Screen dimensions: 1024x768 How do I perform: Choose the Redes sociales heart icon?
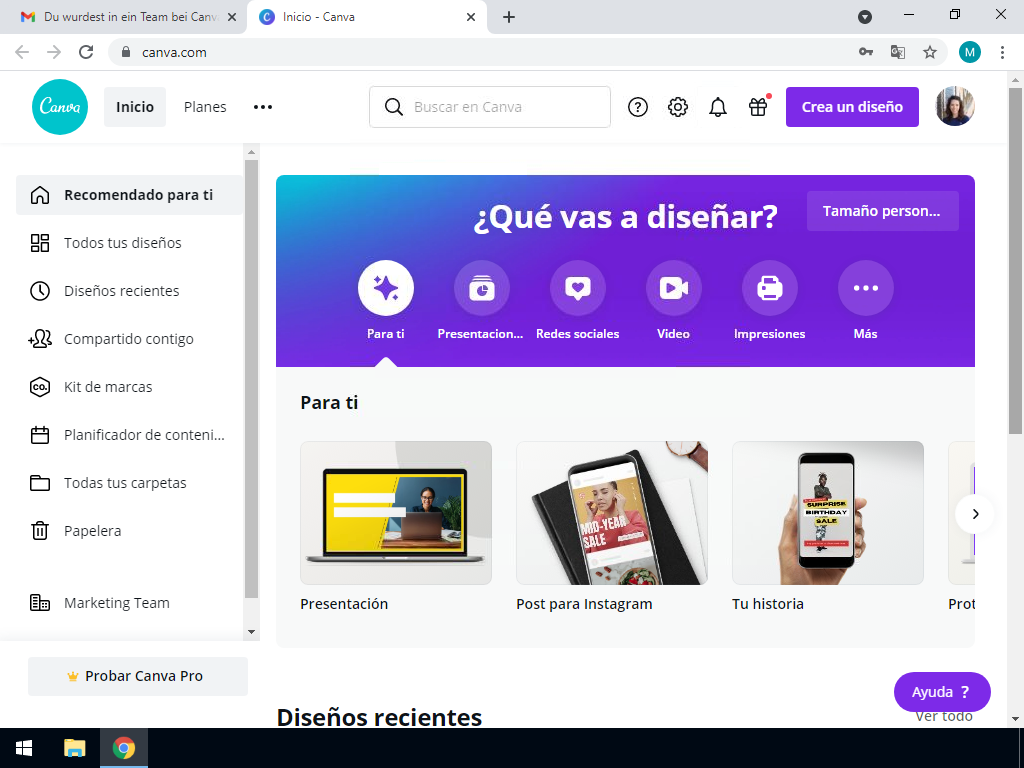click(x=577, y=288)
